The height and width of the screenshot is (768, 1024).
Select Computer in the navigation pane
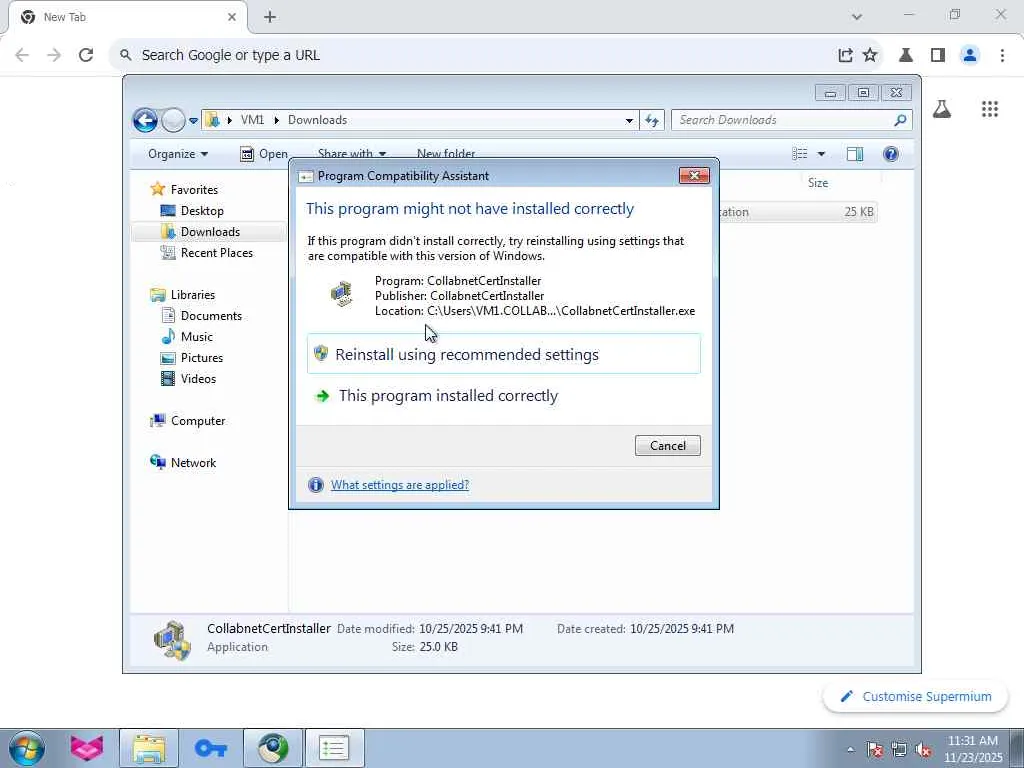click(x=188, y=421)
